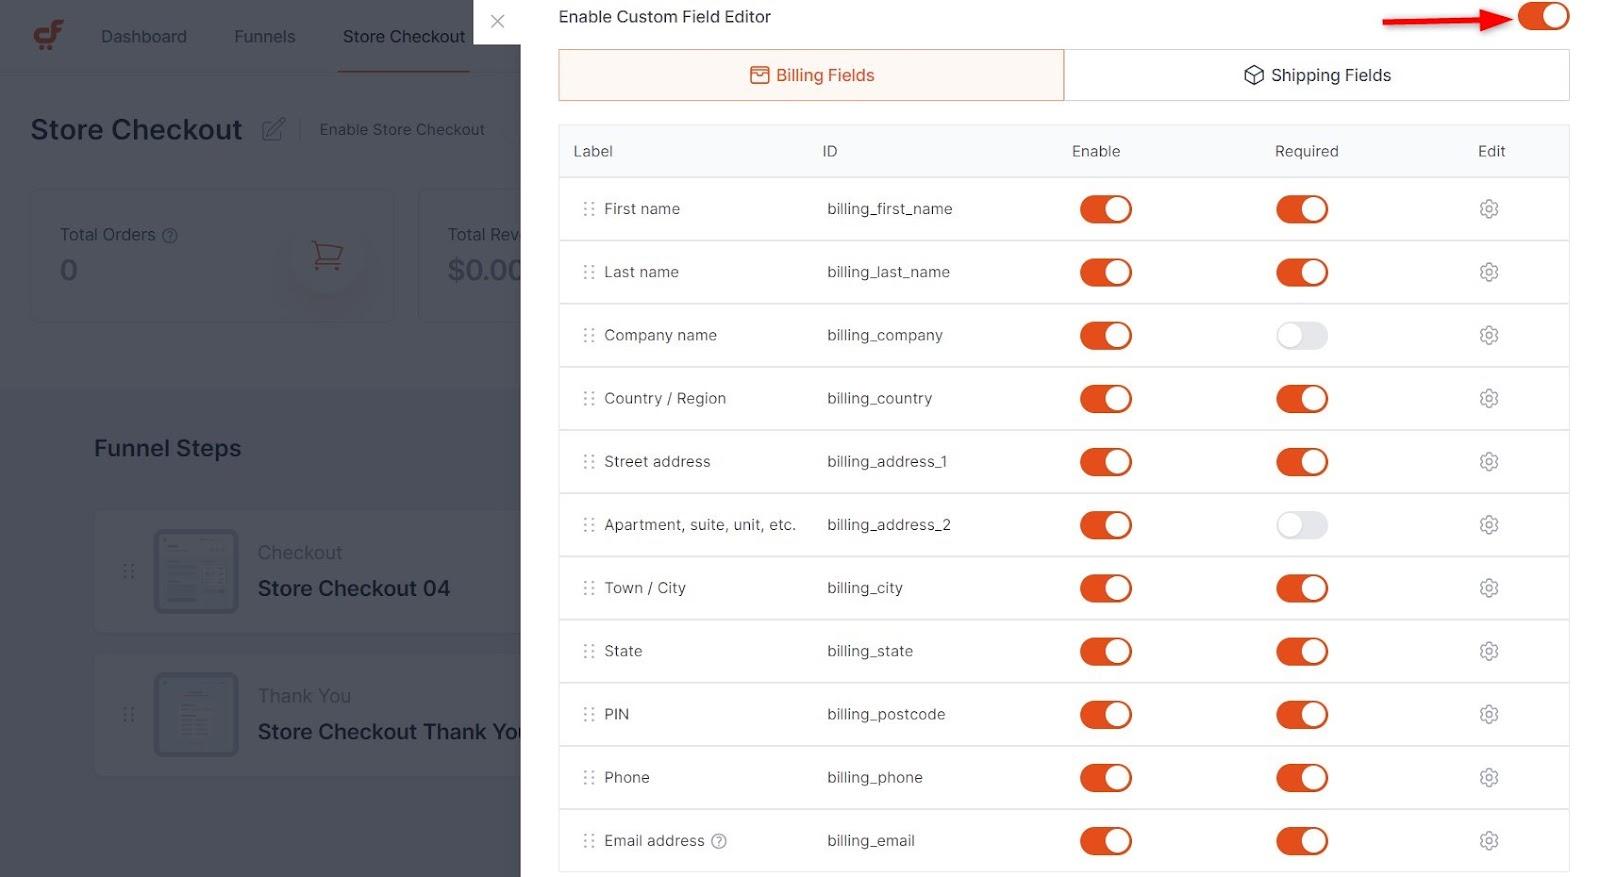
Task: Make Apartment, suite, unit required
Action: tap(1301, 525)
